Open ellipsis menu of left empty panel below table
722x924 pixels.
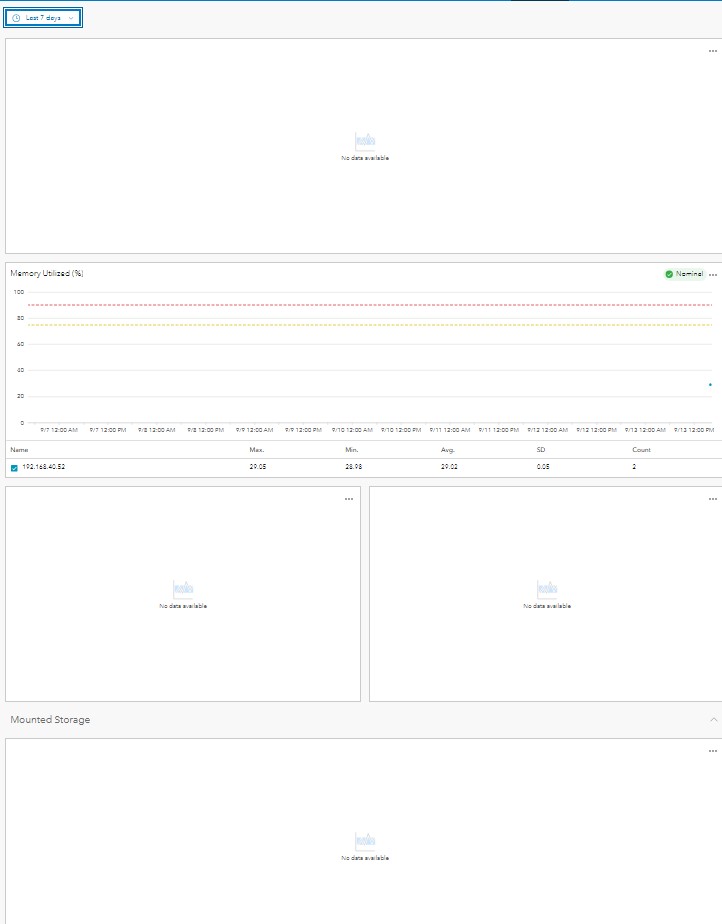[x=349, y=499]
